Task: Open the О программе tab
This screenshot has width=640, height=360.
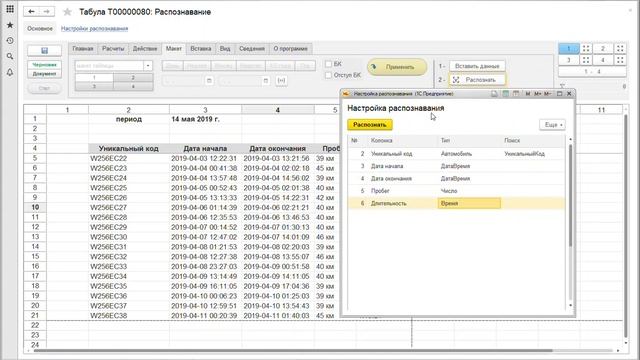Action: tap(291, 49)
